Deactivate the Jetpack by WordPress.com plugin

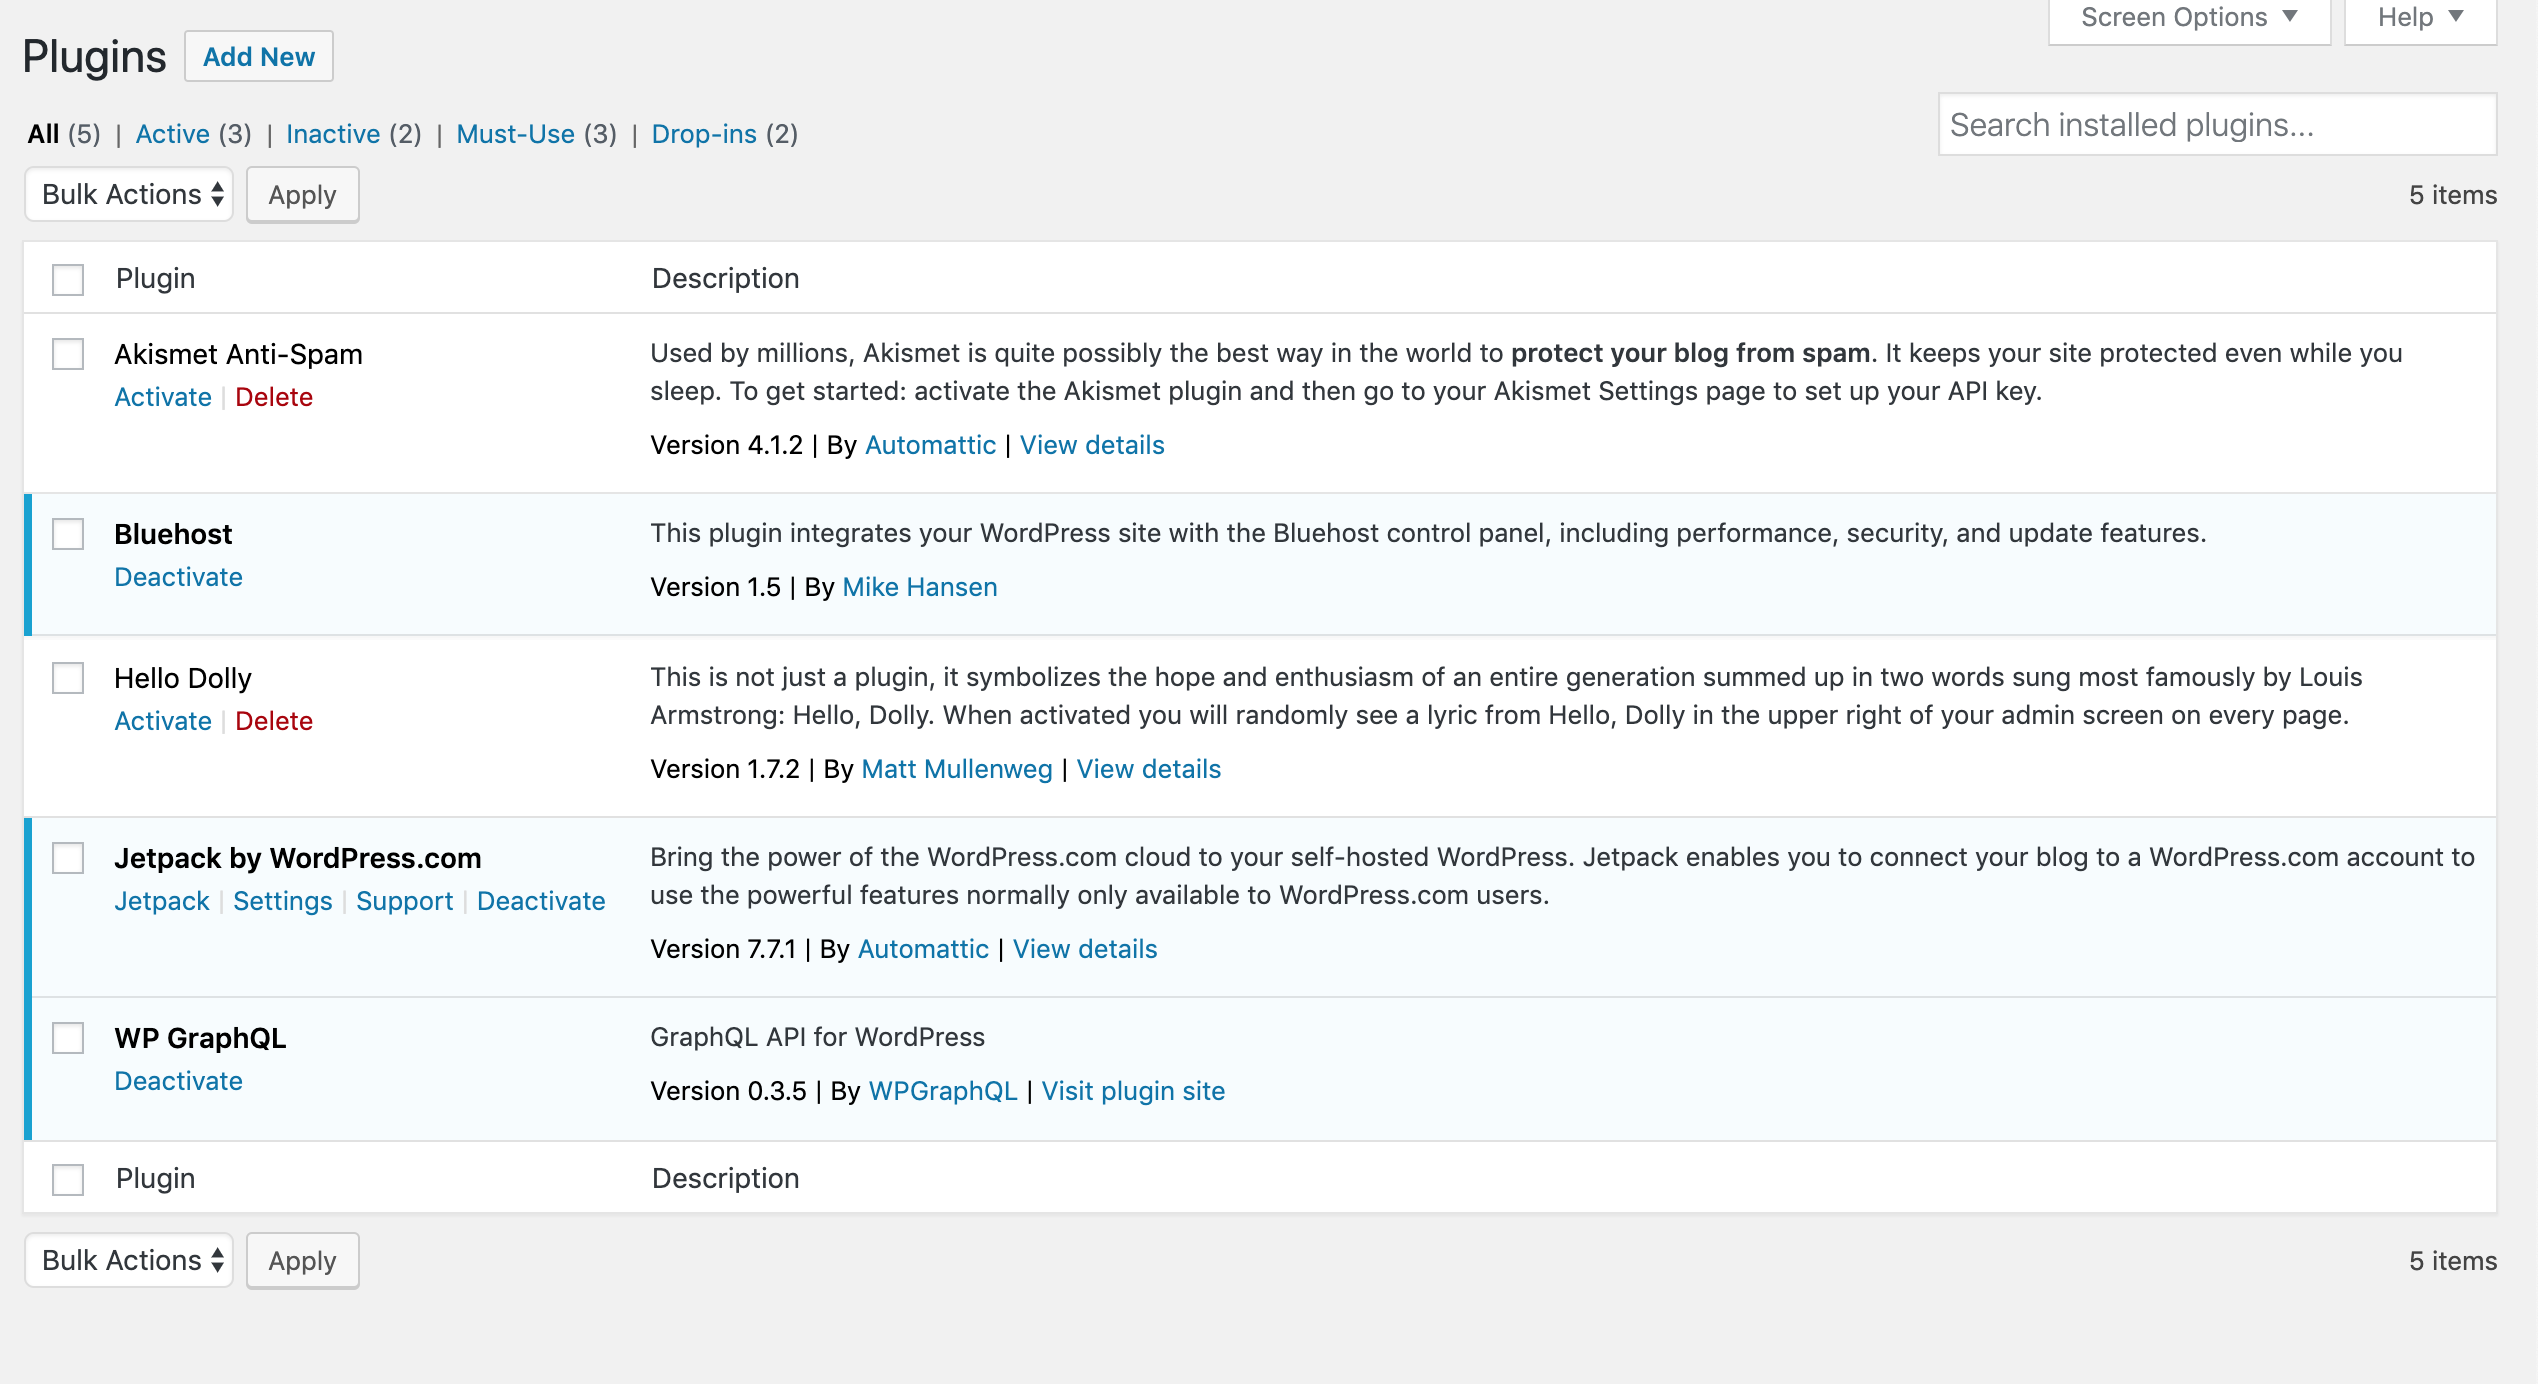click(x=541, y=901)
